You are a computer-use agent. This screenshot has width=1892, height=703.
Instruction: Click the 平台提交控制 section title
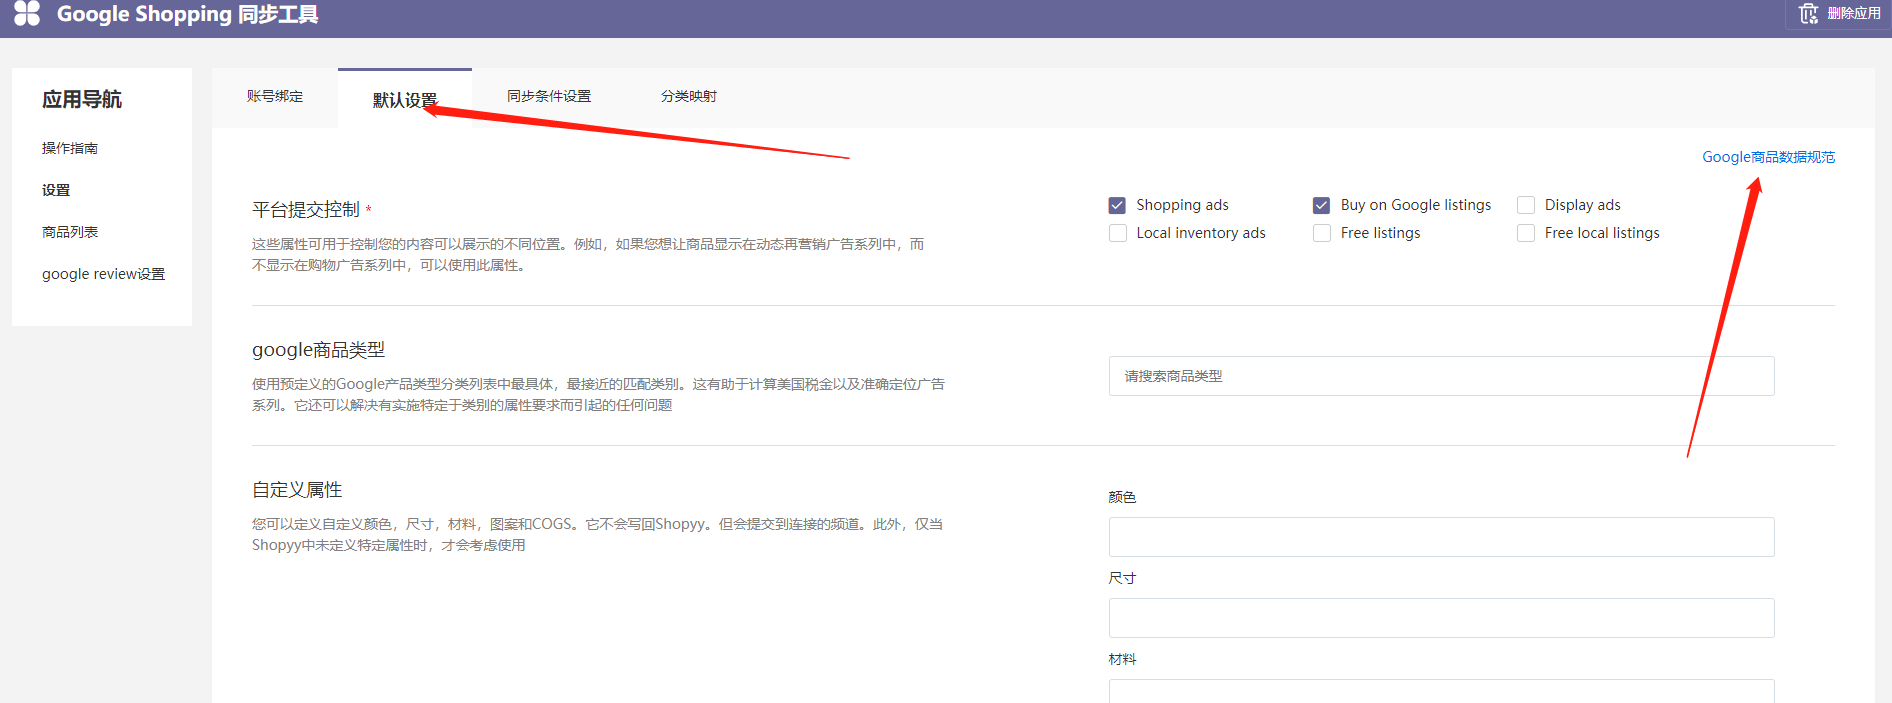(x=305, y=210)
